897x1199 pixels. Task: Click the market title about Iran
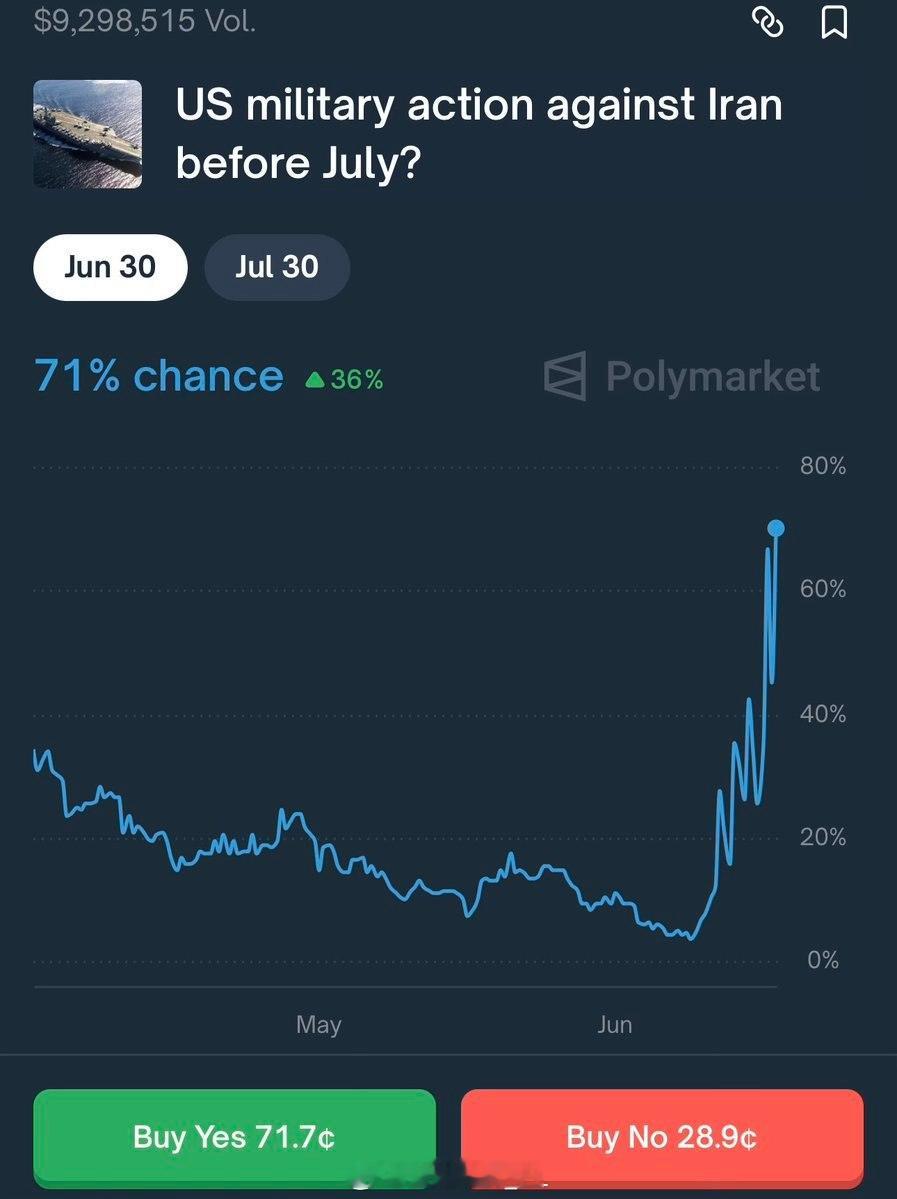tap(479, 134)
